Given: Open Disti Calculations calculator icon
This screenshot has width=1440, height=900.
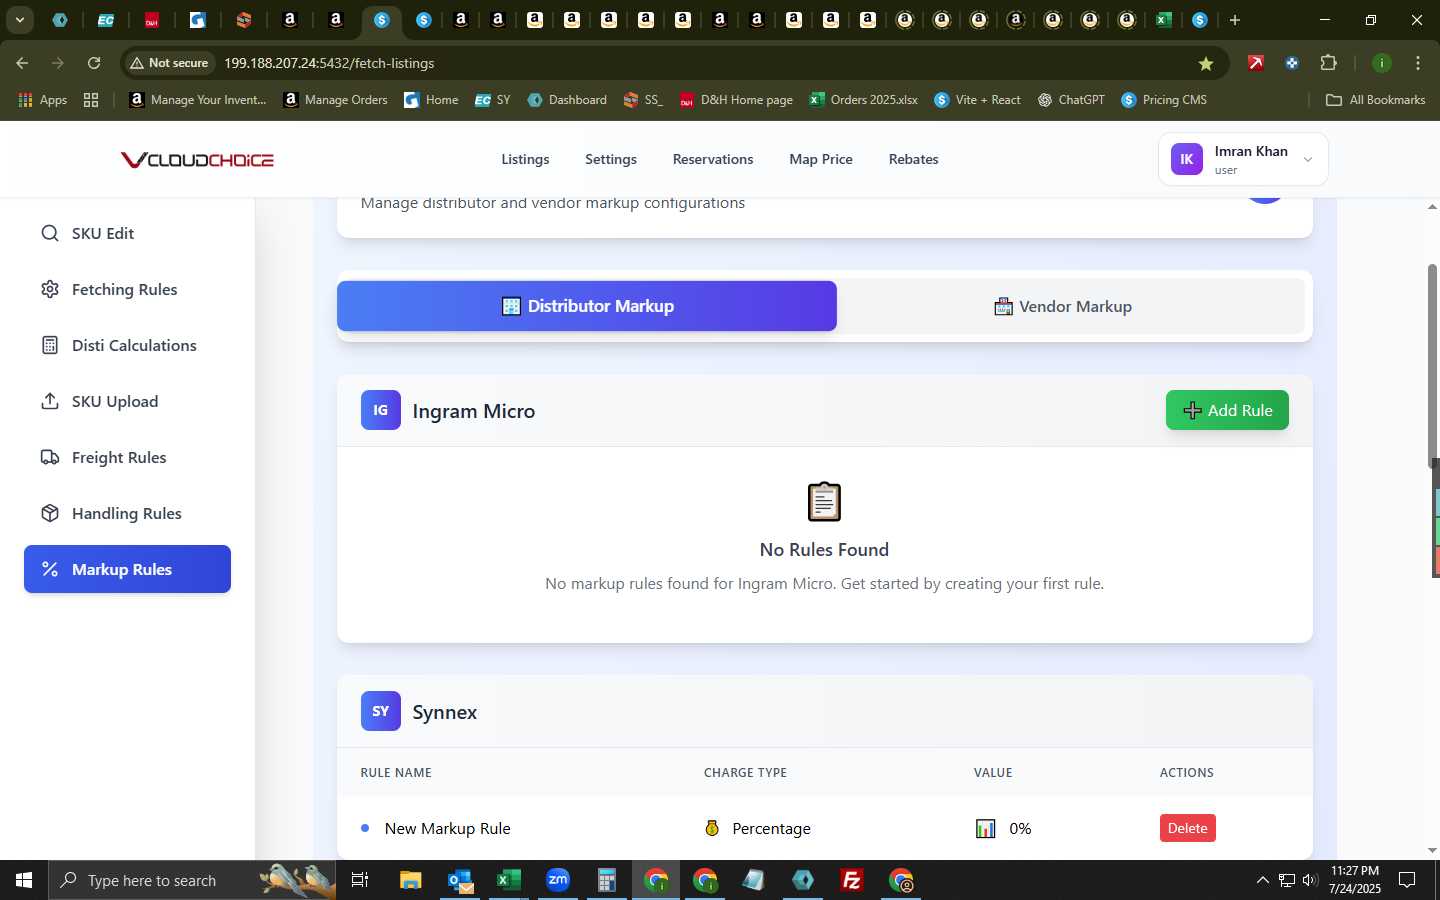Looking at the screenshot, I should pyautogui.click(x=50, y=345).
